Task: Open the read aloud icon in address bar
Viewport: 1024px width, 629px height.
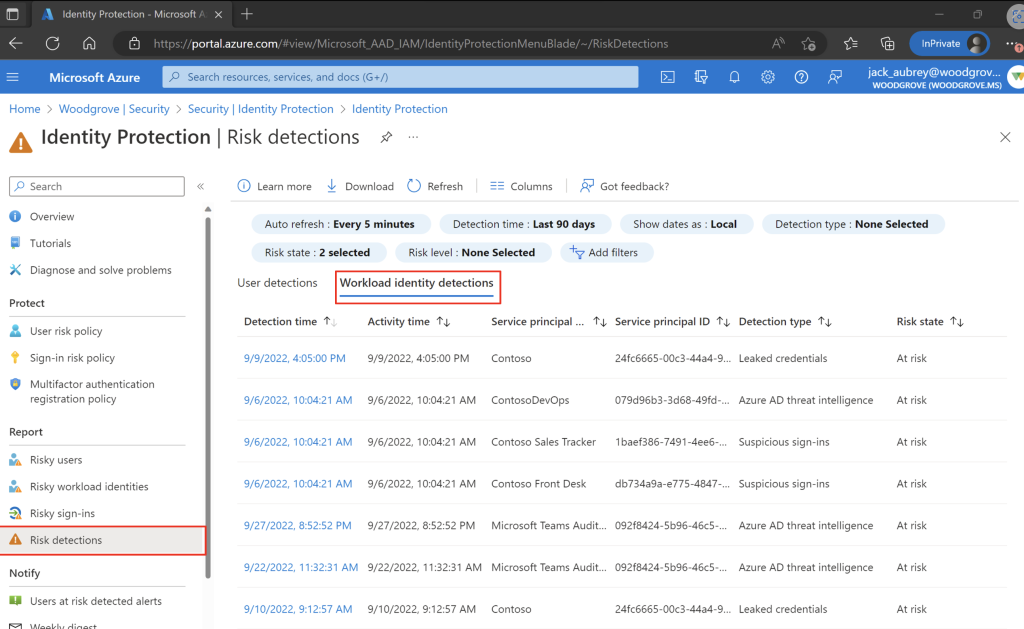Action: [778, 44]
